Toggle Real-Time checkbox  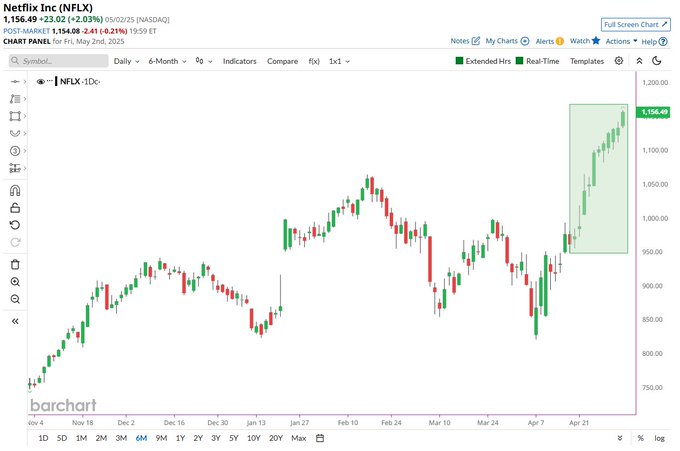519,61
